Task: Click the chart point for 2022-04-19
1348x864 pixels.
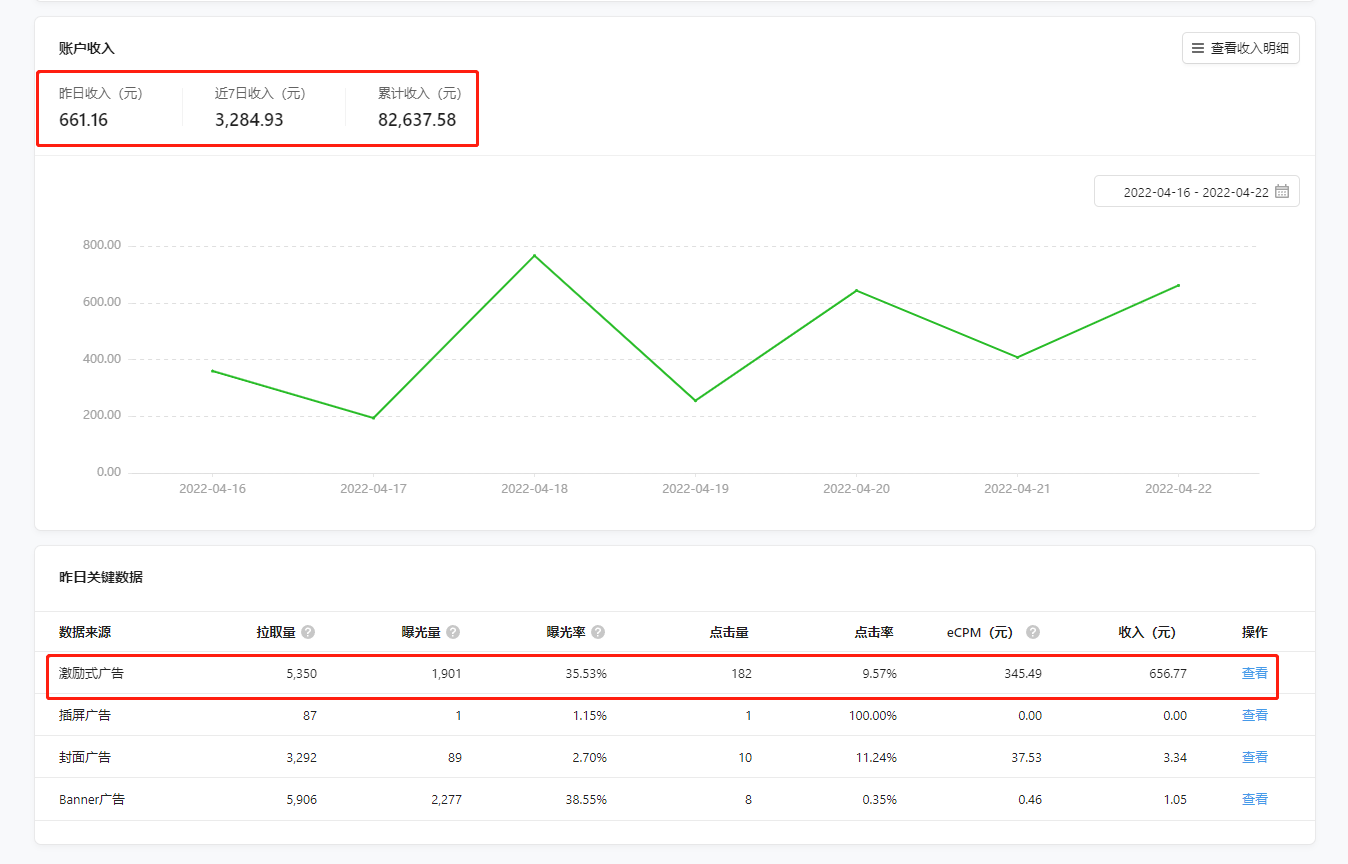Action: pyautogui.click(x=695, y=401)
